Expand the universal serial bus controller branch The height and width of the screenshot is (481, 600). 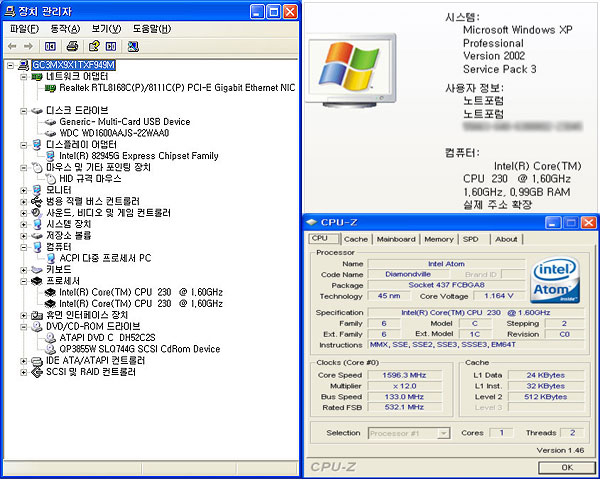pos(24,202)
